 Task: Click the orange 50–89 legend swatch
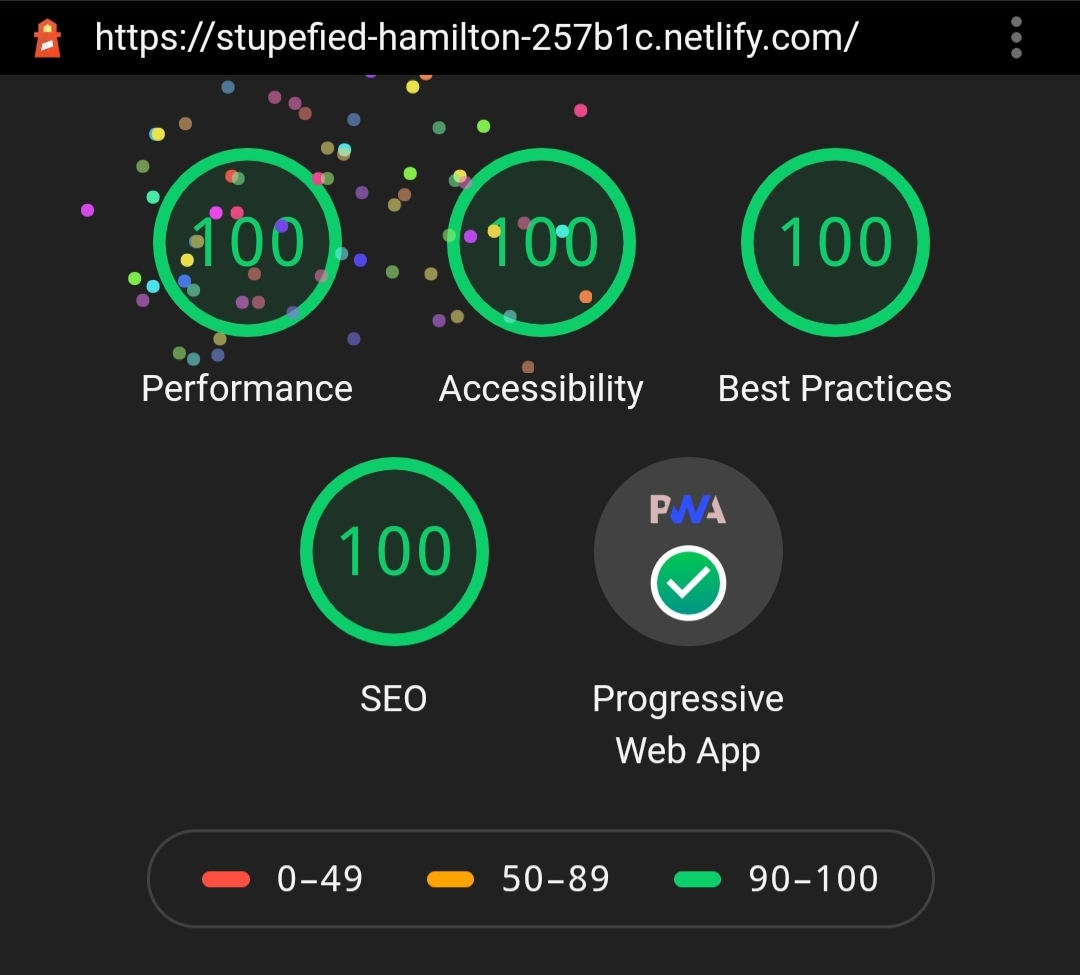(x=450, y=879)
